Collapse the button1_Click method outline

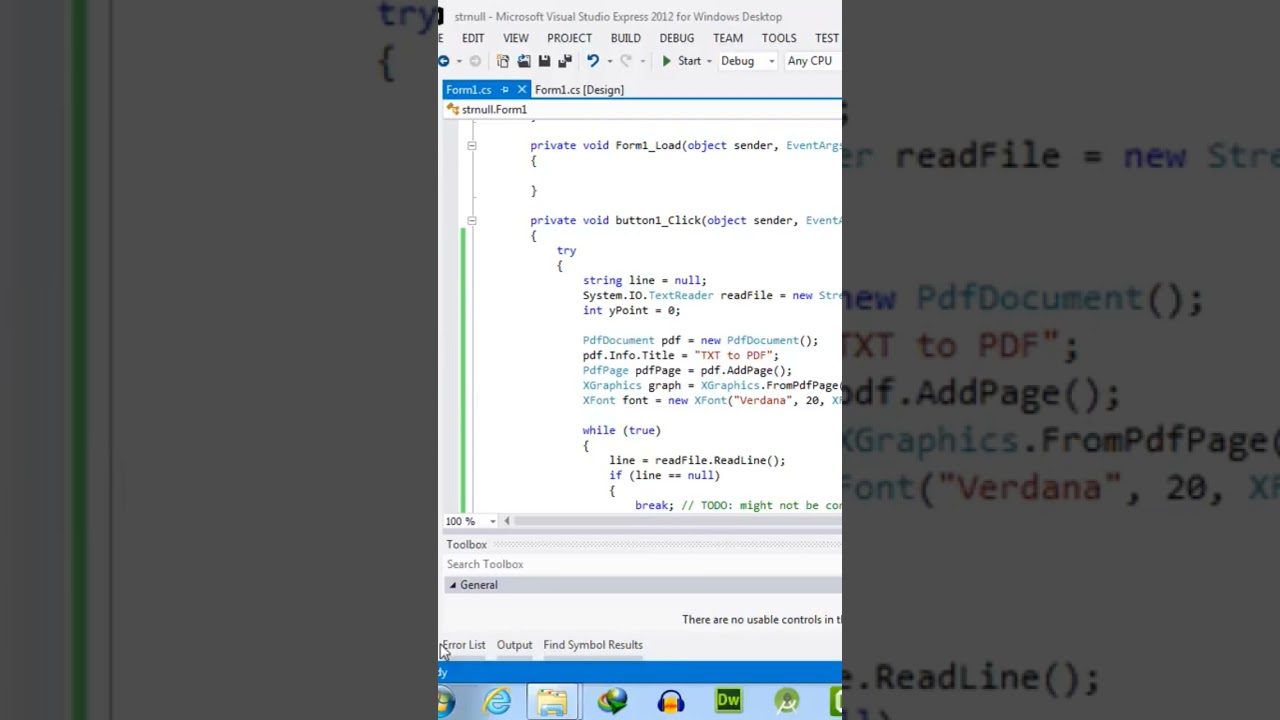coord(472,221)
